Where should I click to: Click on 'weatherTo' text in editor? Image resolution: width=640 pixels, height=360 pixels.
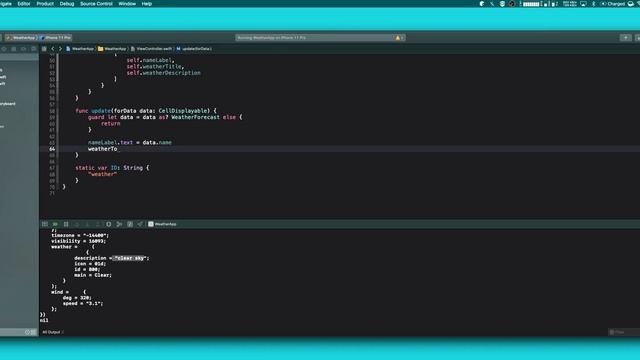click(102, 149)
